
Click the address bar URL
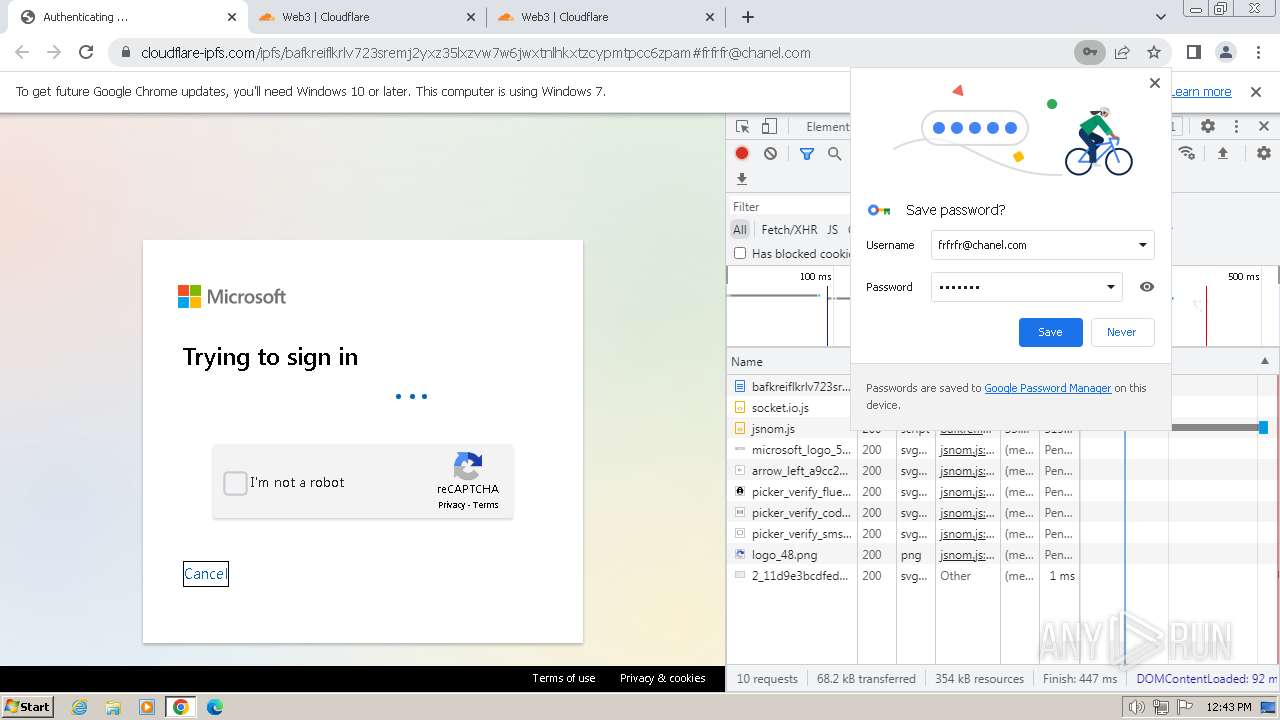coord(475,53)
